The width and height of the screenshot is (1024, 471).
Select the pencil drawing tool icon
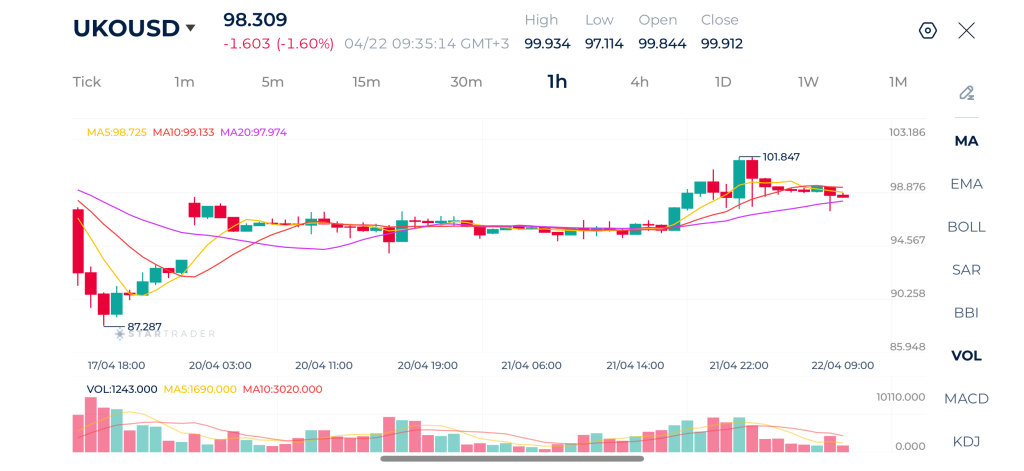pos(967,93)
